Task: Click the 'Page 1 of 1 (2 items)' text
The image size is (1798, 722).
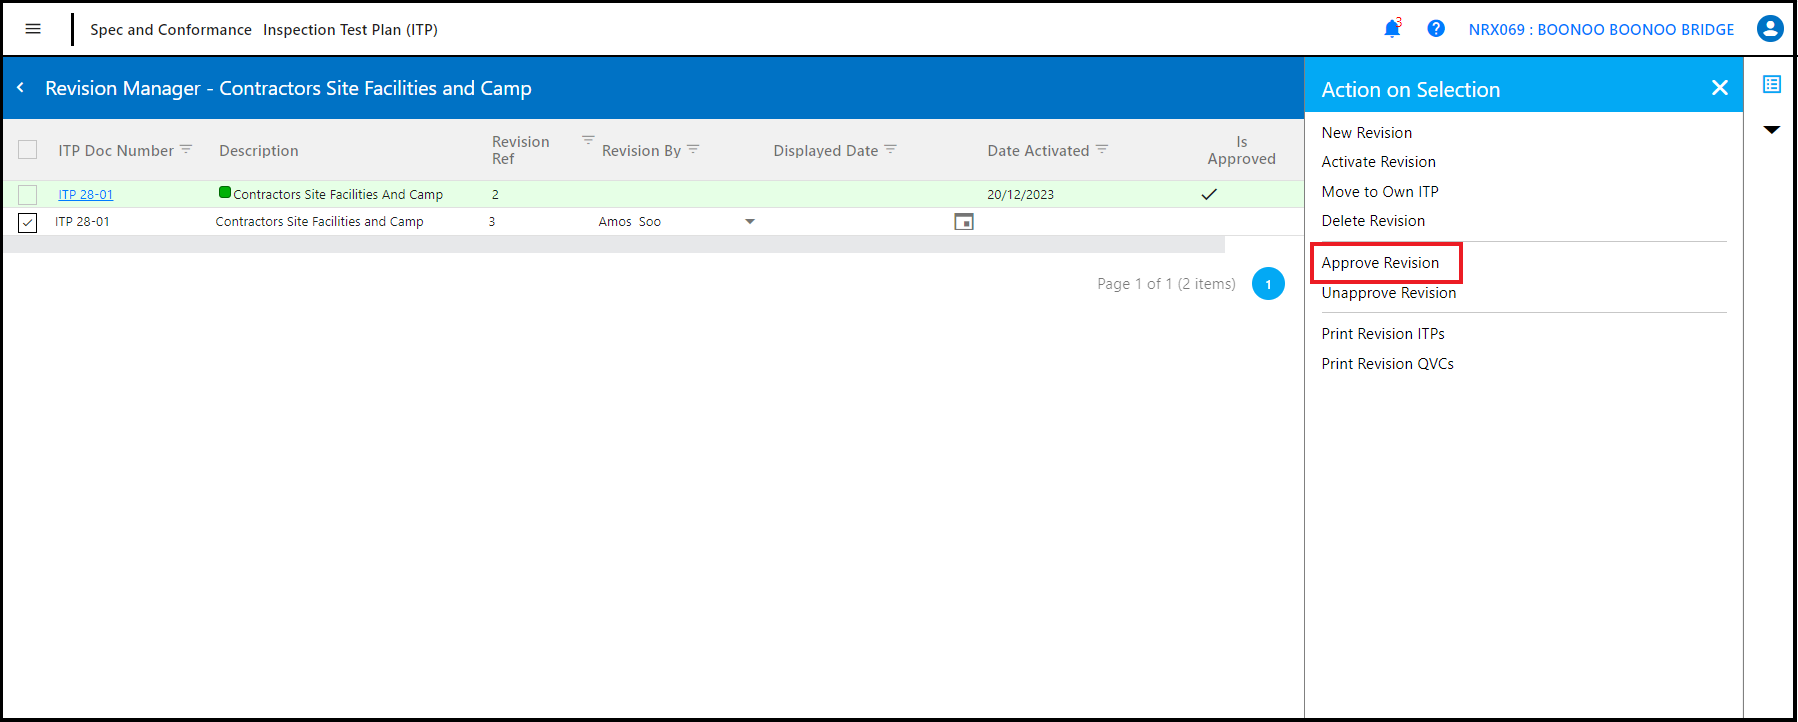Action: [x=1166, y=284]
